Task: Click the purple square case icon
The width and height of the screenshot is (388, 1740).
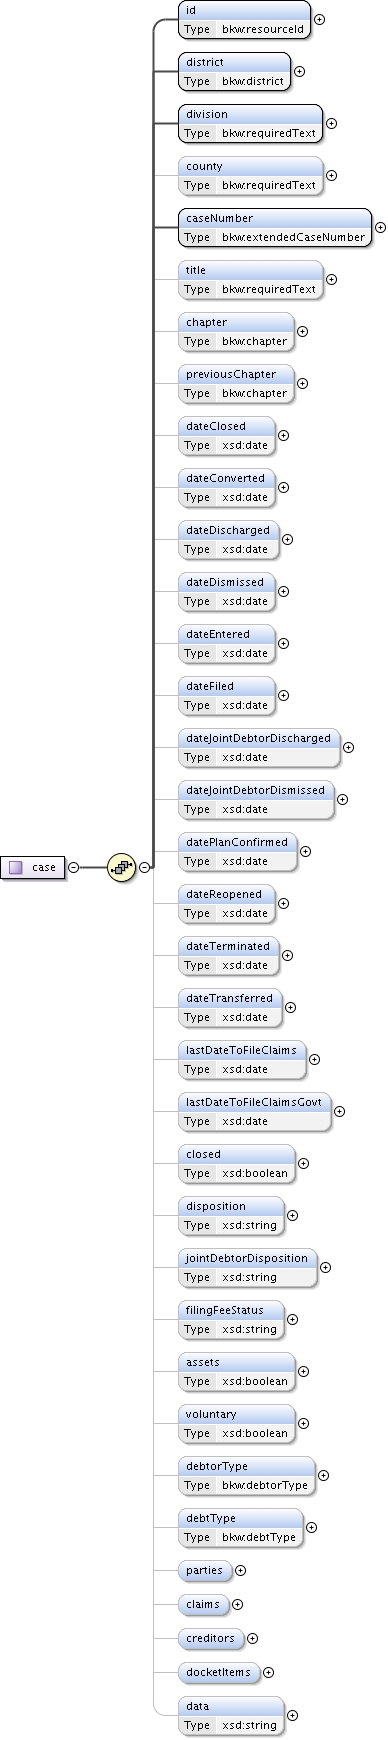Action: coord(15,867)
